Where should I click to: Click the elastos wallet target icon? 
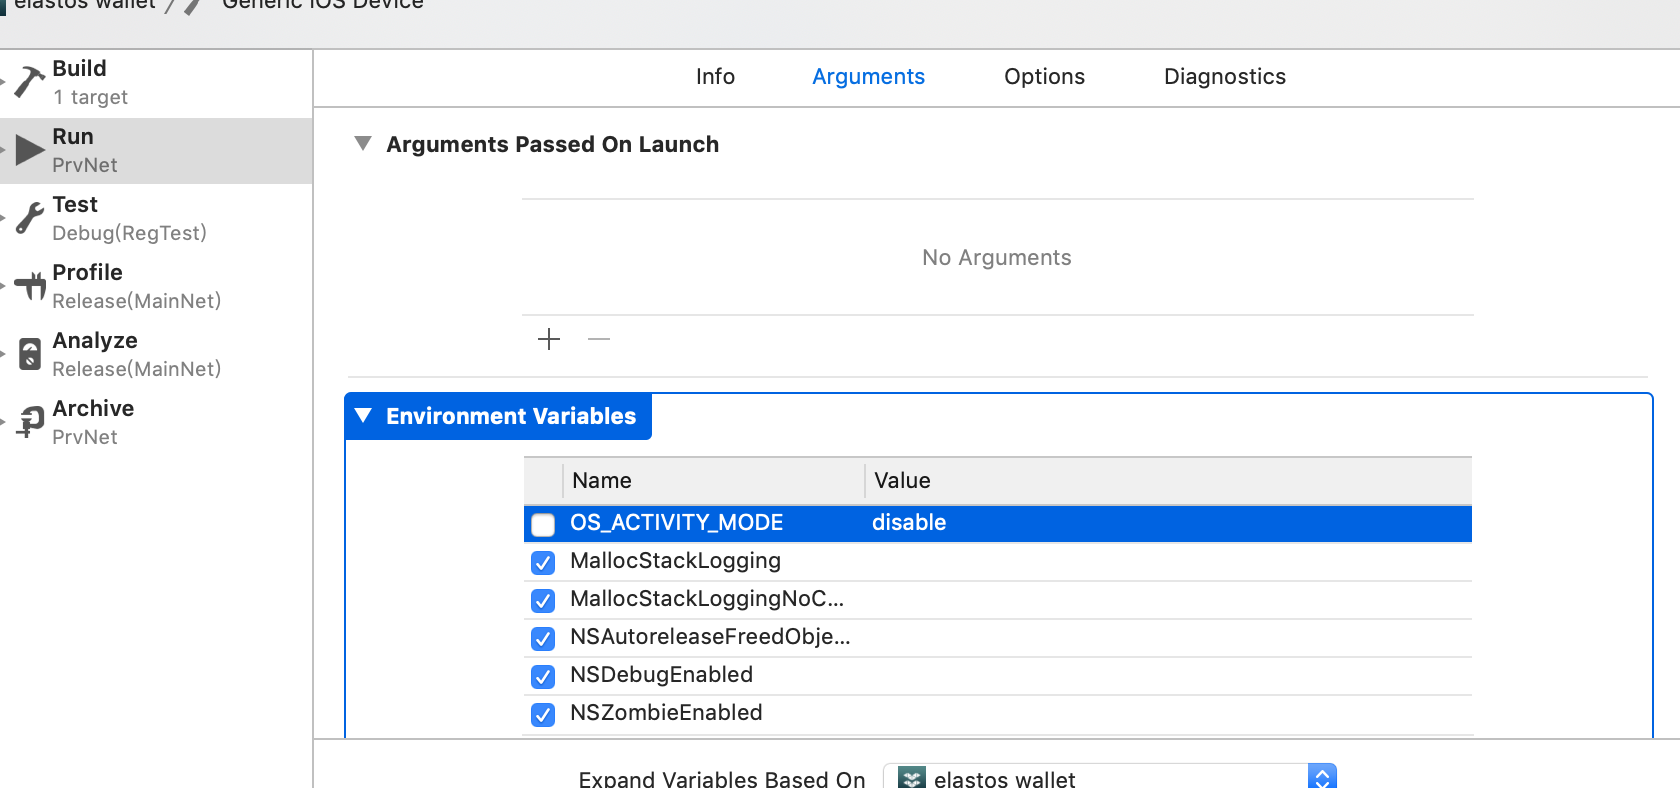[x=912, y=778]
